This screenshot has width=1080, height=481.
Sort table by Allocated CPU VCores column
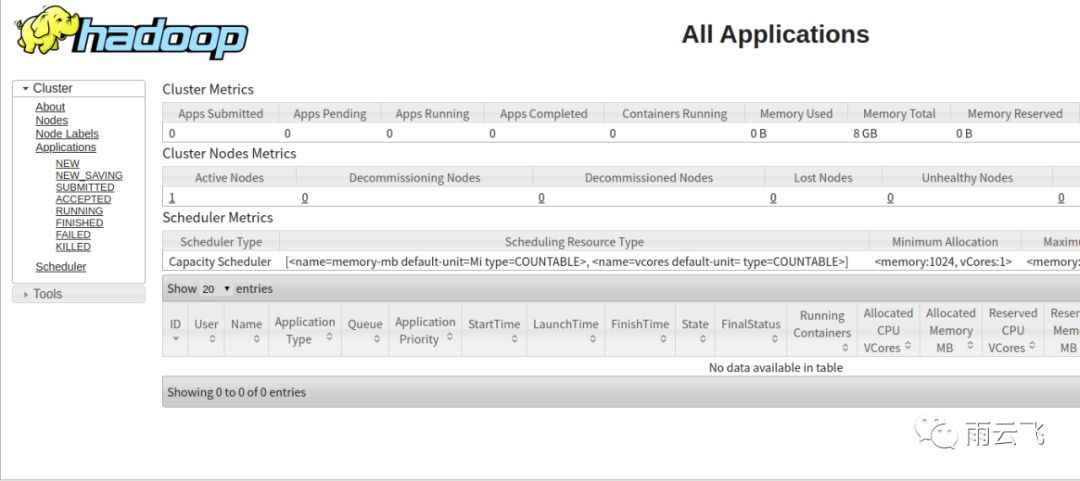888,329
